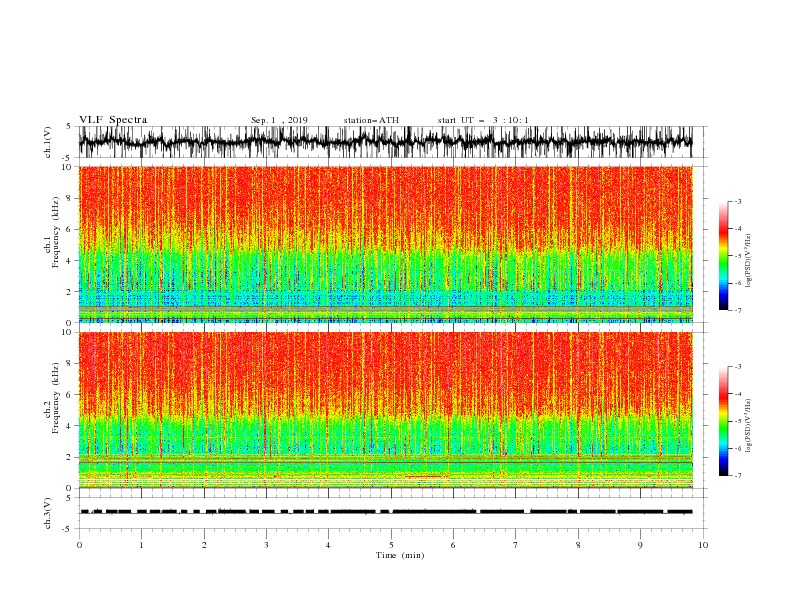The image size is (792, 612).
Task: Click the time axis tick label "8"
Action: click(x=578, y=545)
